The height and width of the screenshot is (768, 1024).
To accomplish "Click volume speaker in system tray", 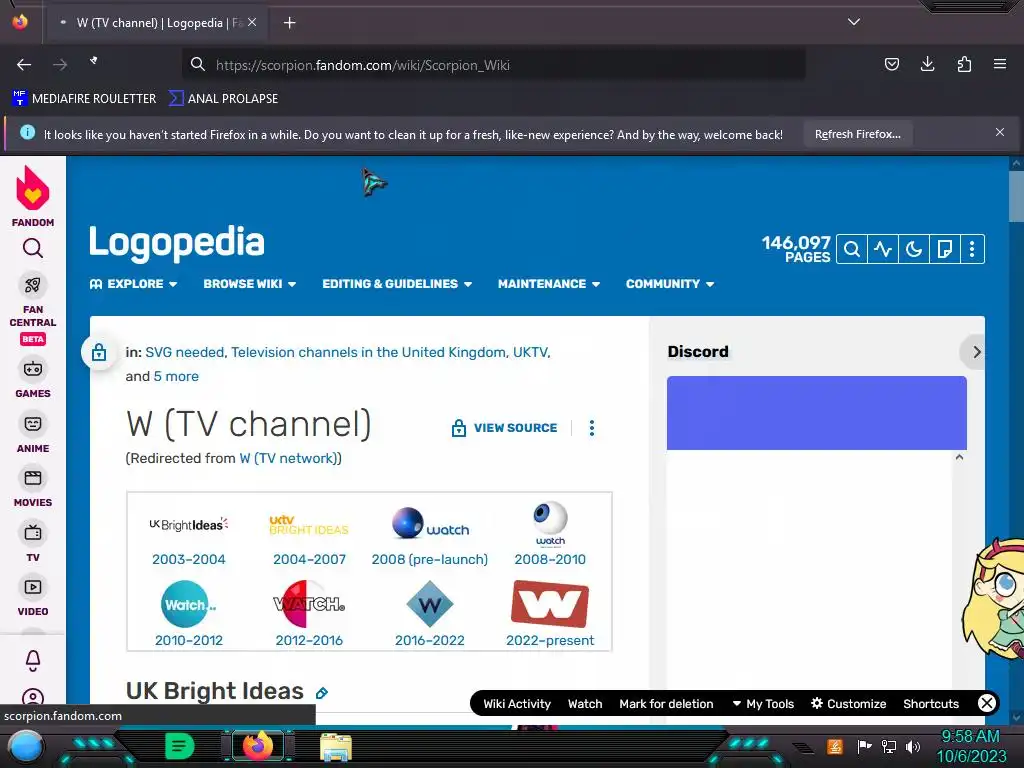I will 912,746.
